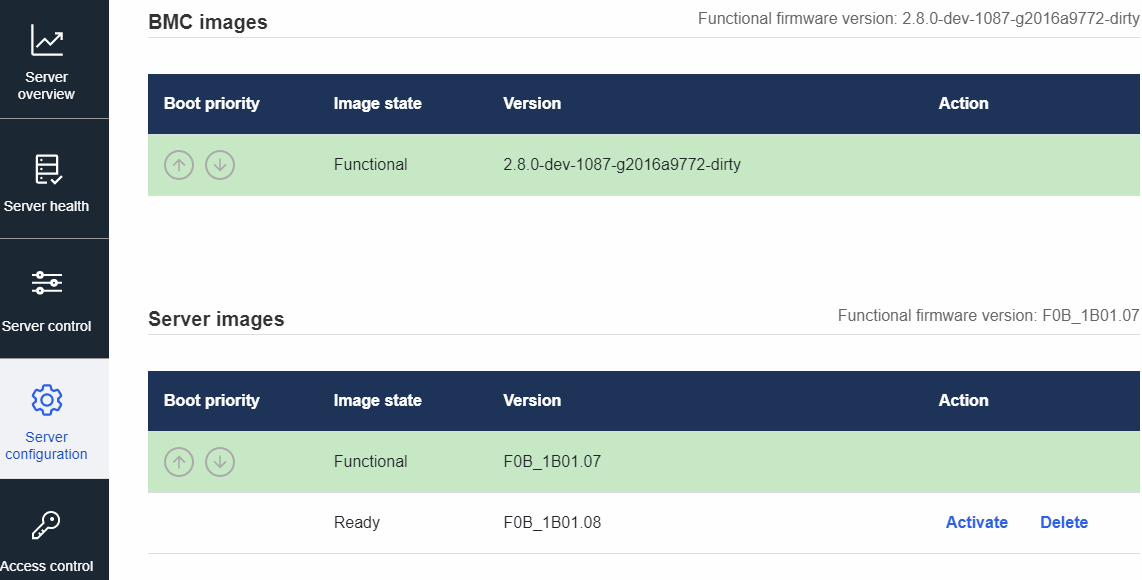Delete the F0B_1B01.08 server image
Image resolution: width=1142 pixels, height=580 pixels.
(x=1063, y=522)
